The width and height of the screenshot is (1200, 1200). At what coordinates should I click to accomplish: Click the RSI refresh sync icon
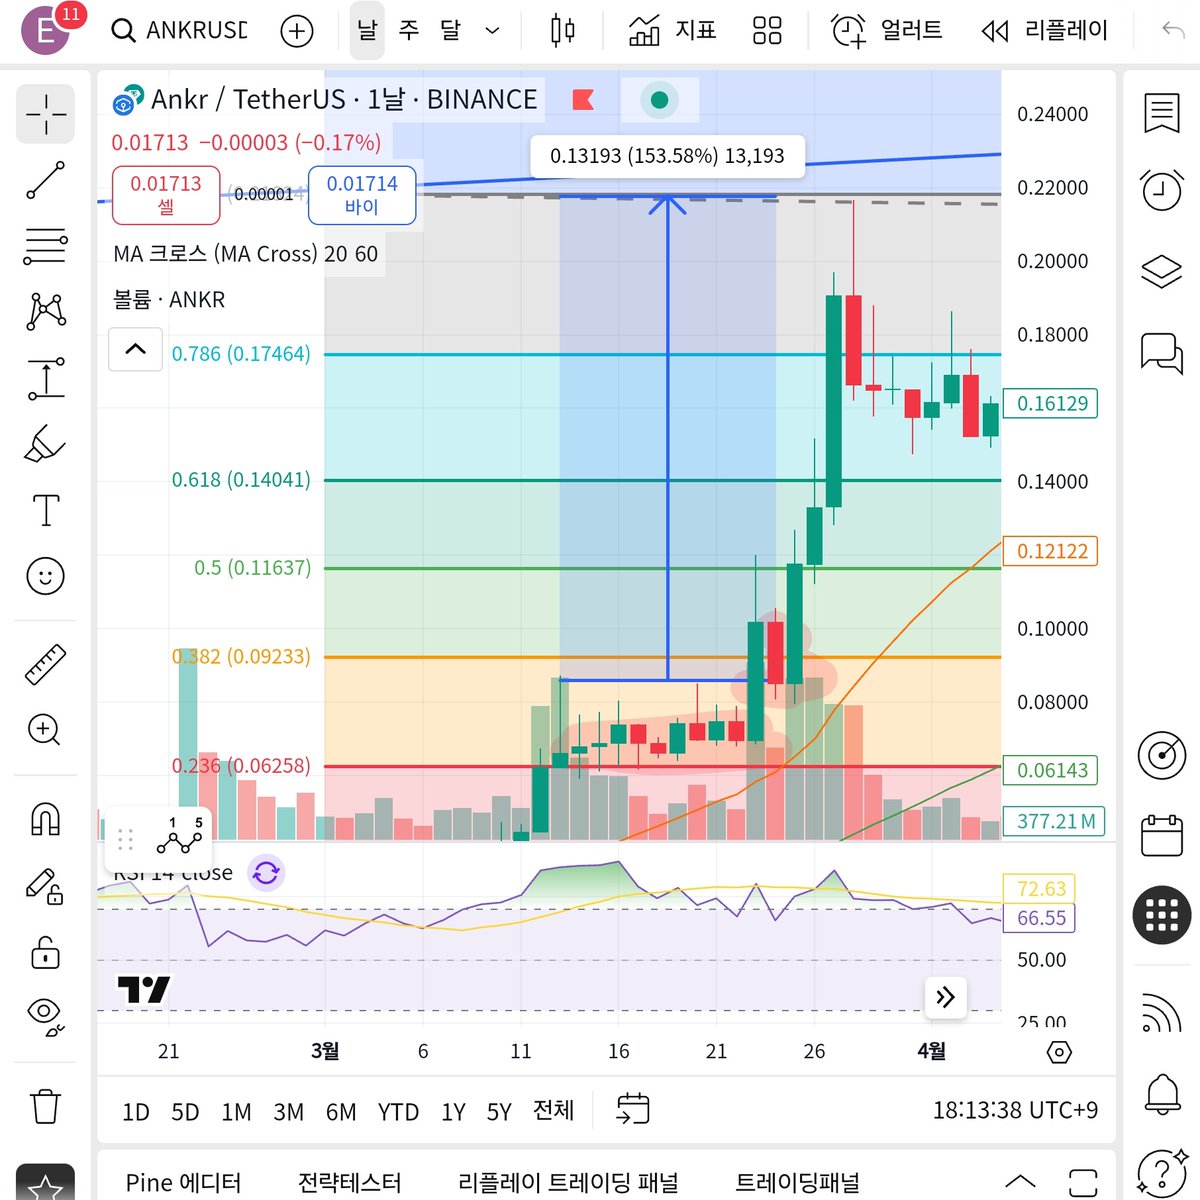pos(266,873)
